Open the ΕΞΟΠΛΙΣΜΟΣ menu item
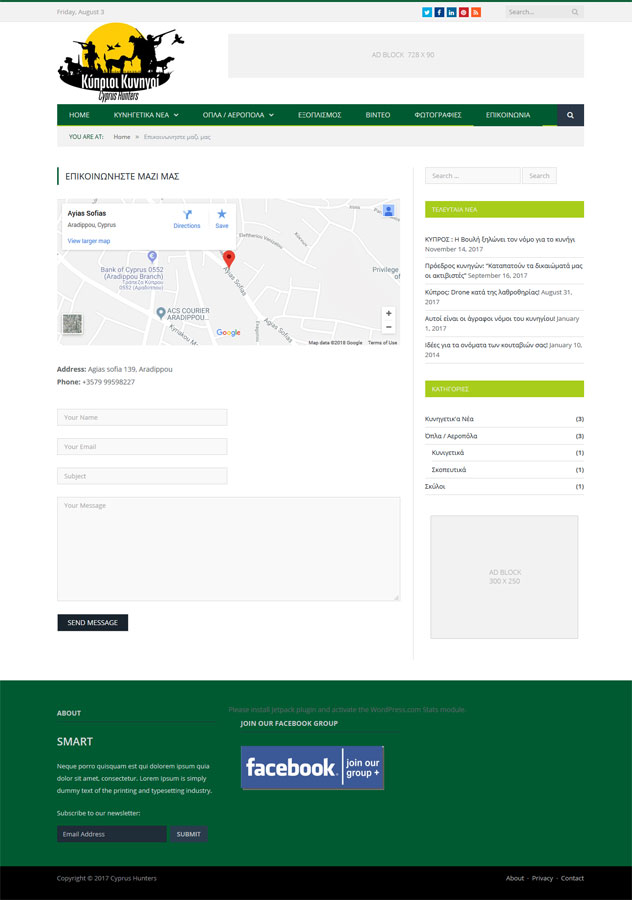The image size is (632, 900). point(320,115)
